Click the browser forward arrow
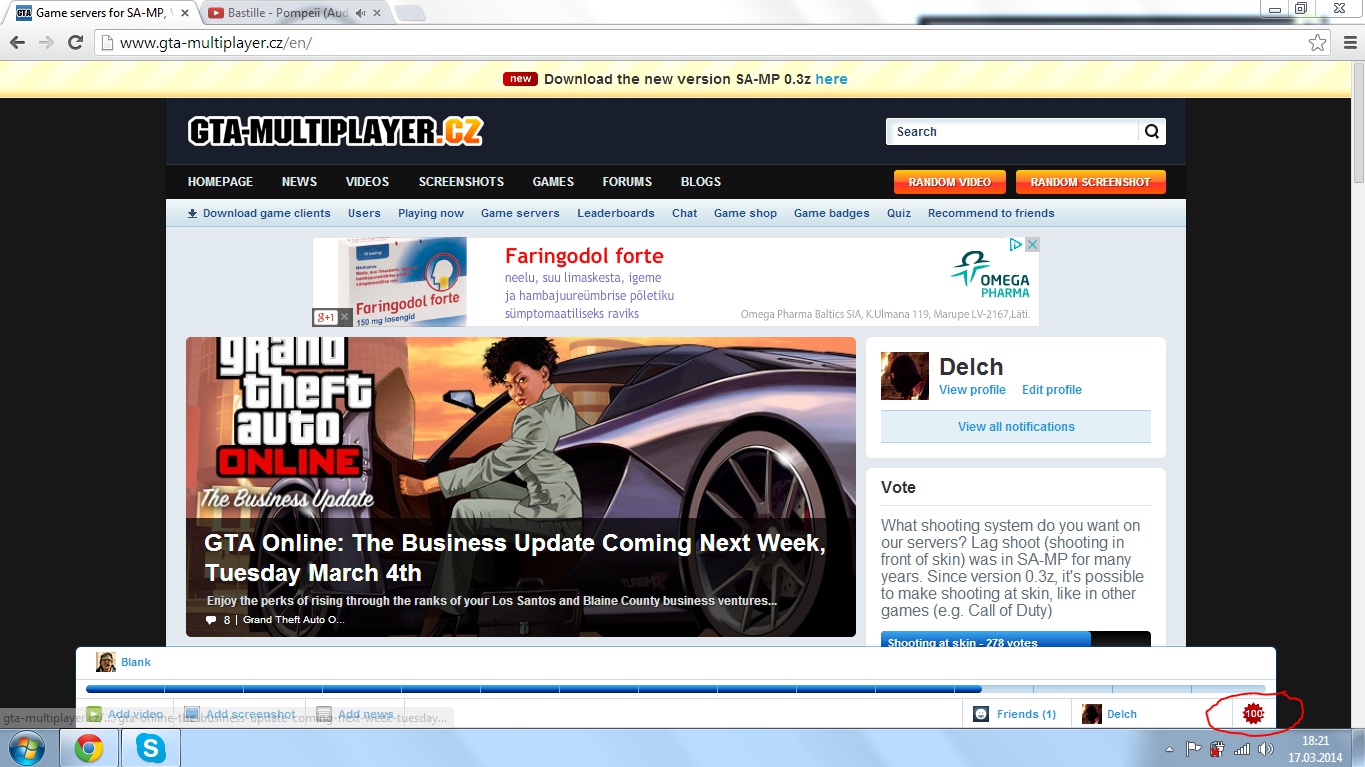This screenshot has height=767, width=1365. click(x=46, y=43)
